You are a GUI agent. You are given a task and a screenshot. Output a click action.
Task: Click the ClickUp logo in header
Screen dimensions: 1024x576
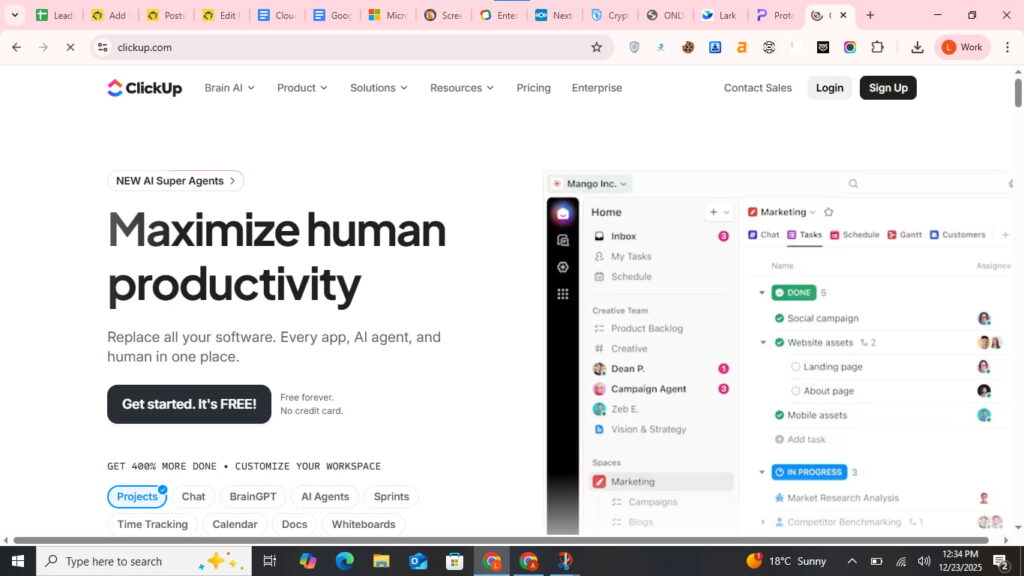[145, 88]
